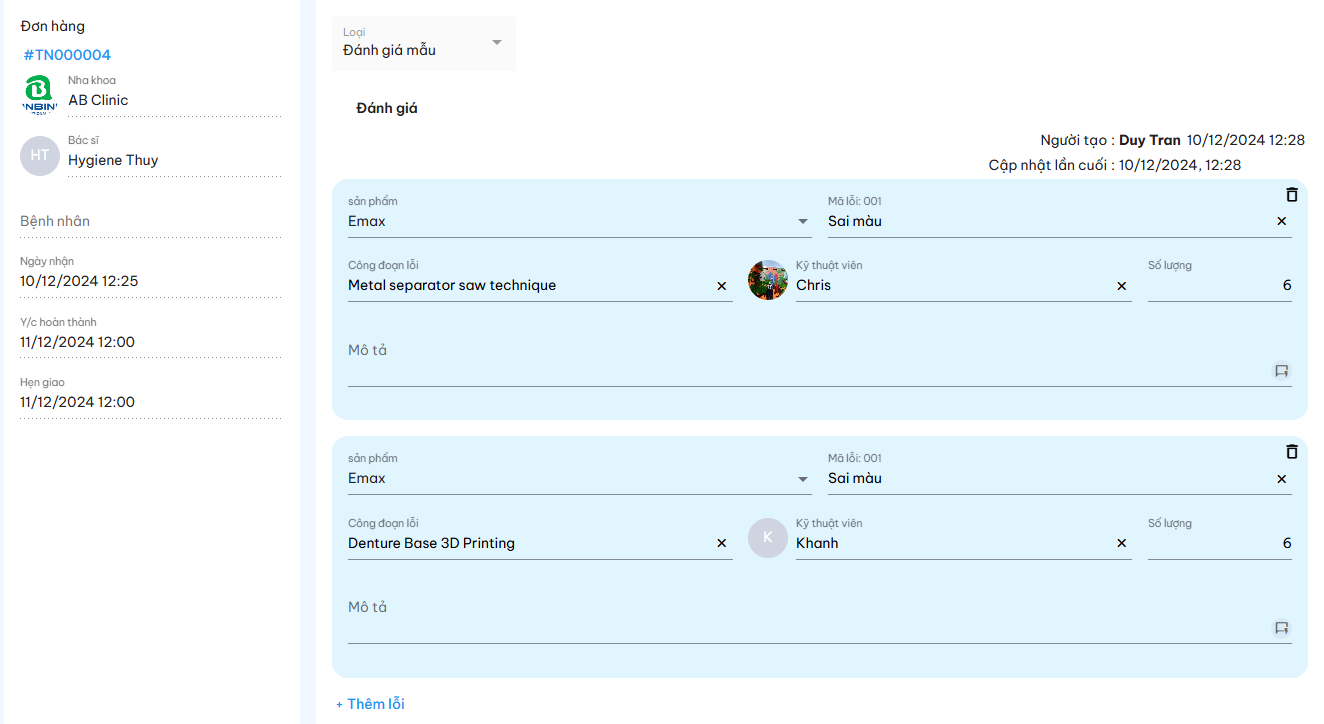Clear Metal separator saw technique stage
This screenshot has width=1324, height=724.
[722, 286]
